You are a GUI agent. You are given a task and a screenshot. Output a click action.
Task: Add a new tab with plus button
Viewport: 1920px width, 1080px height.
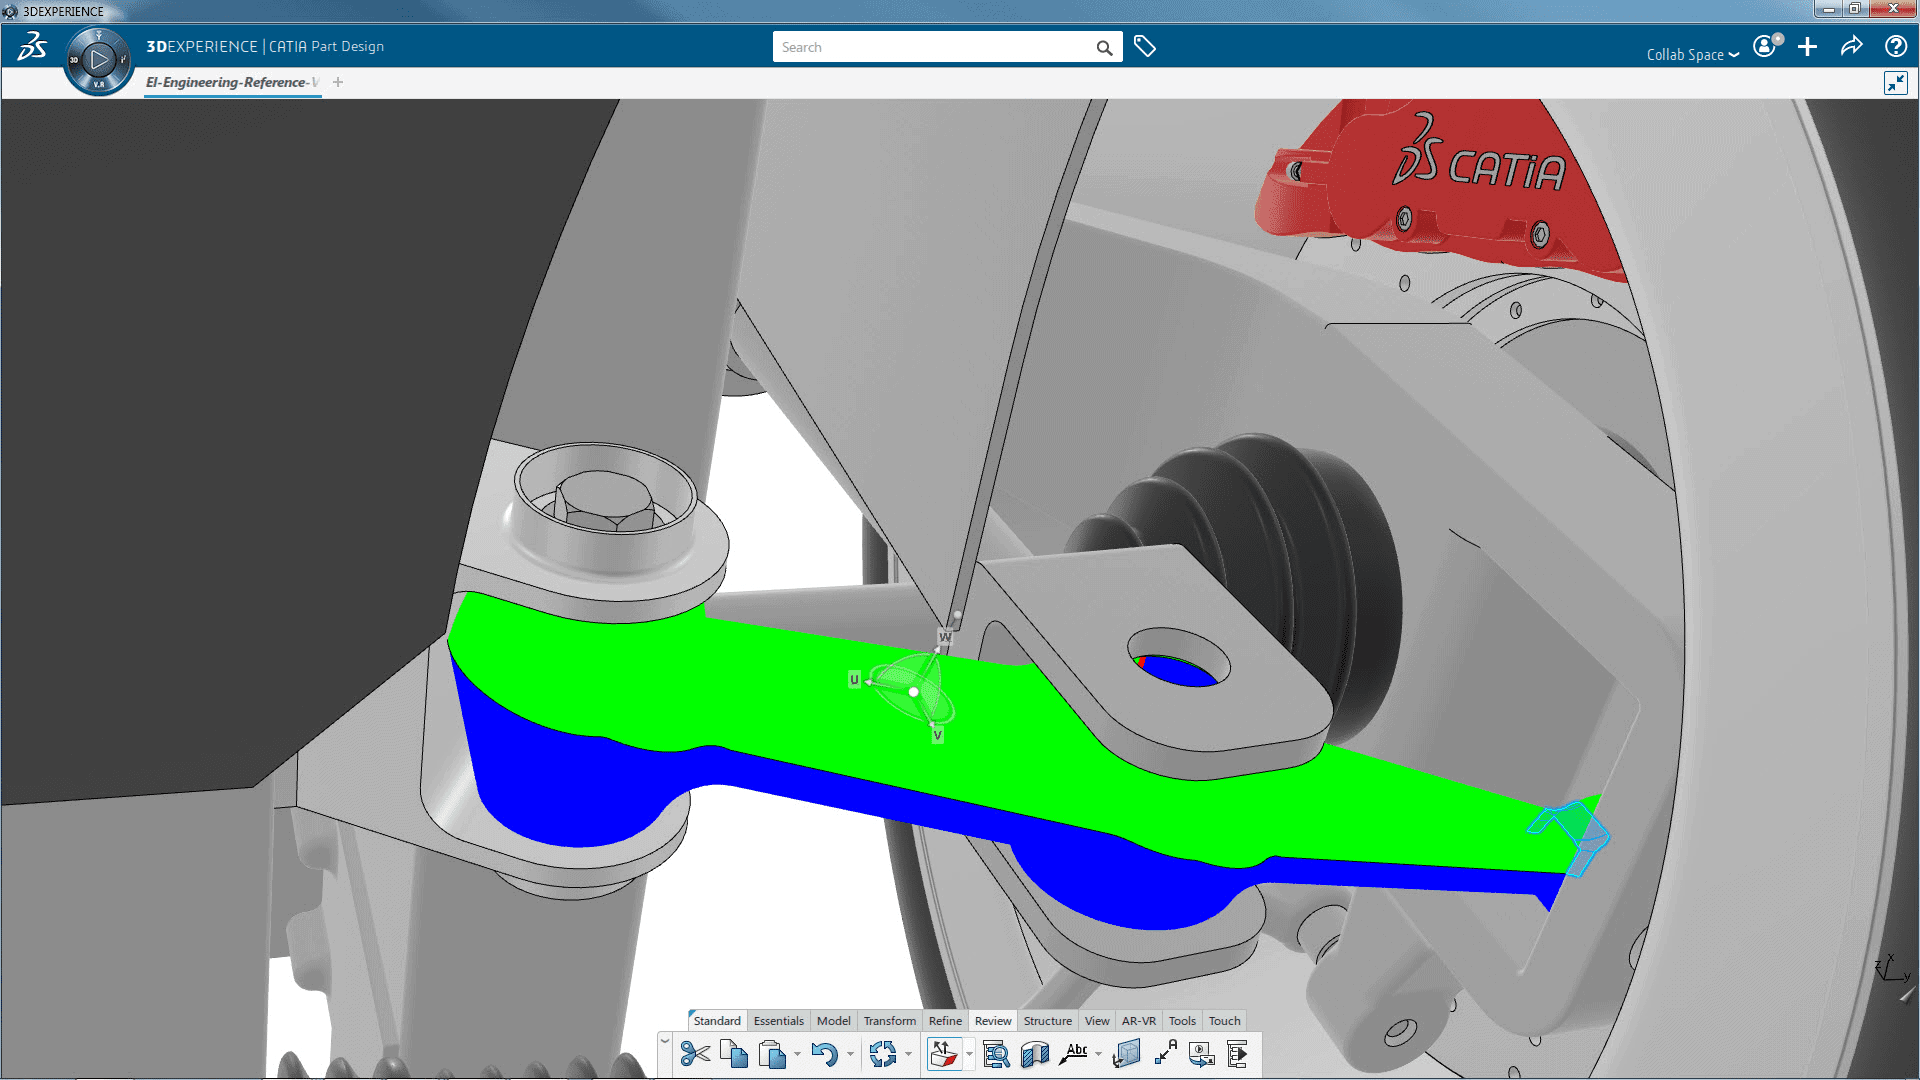pyautogui.click(x=338, y=82)
